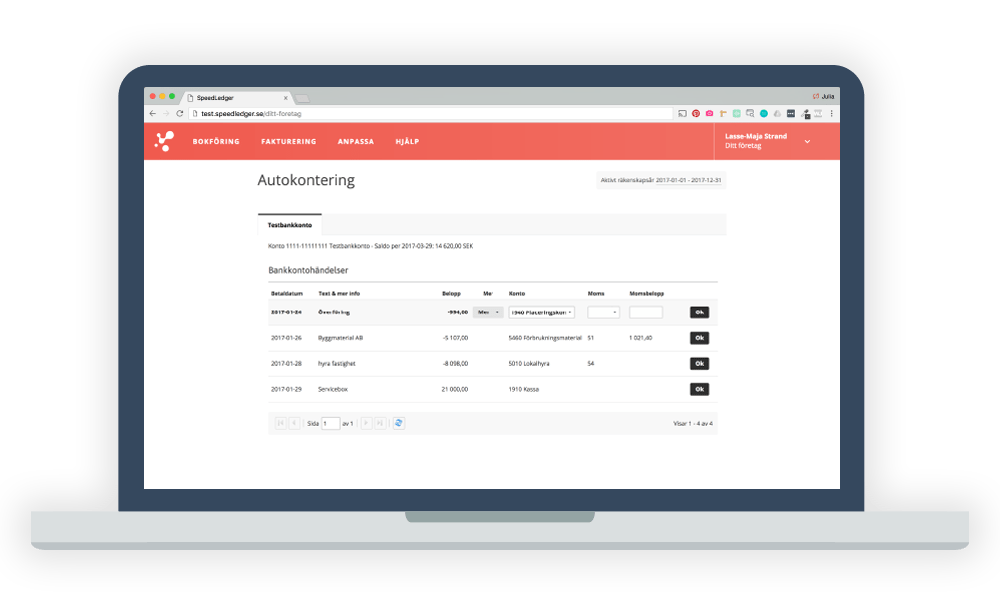
Task: Jump to last page of table
Action: coord(380,423)
